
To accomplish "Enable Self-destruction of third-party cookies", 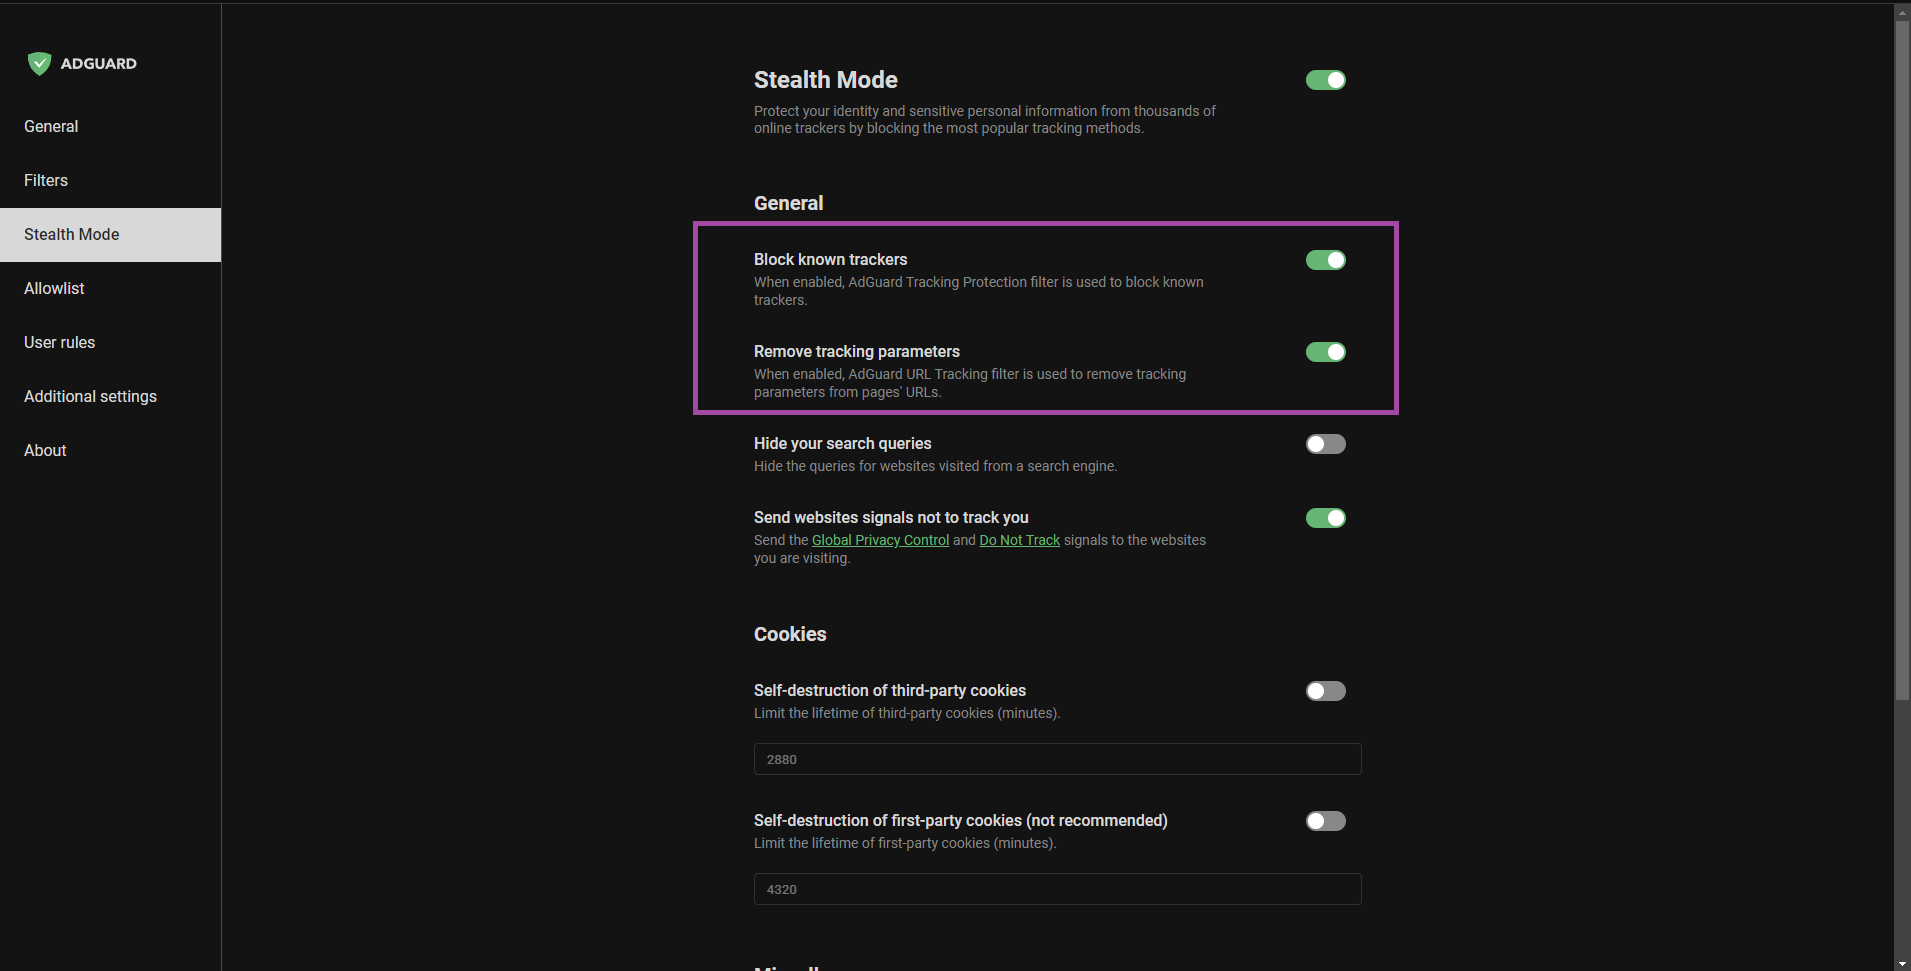I will 1325,690.
